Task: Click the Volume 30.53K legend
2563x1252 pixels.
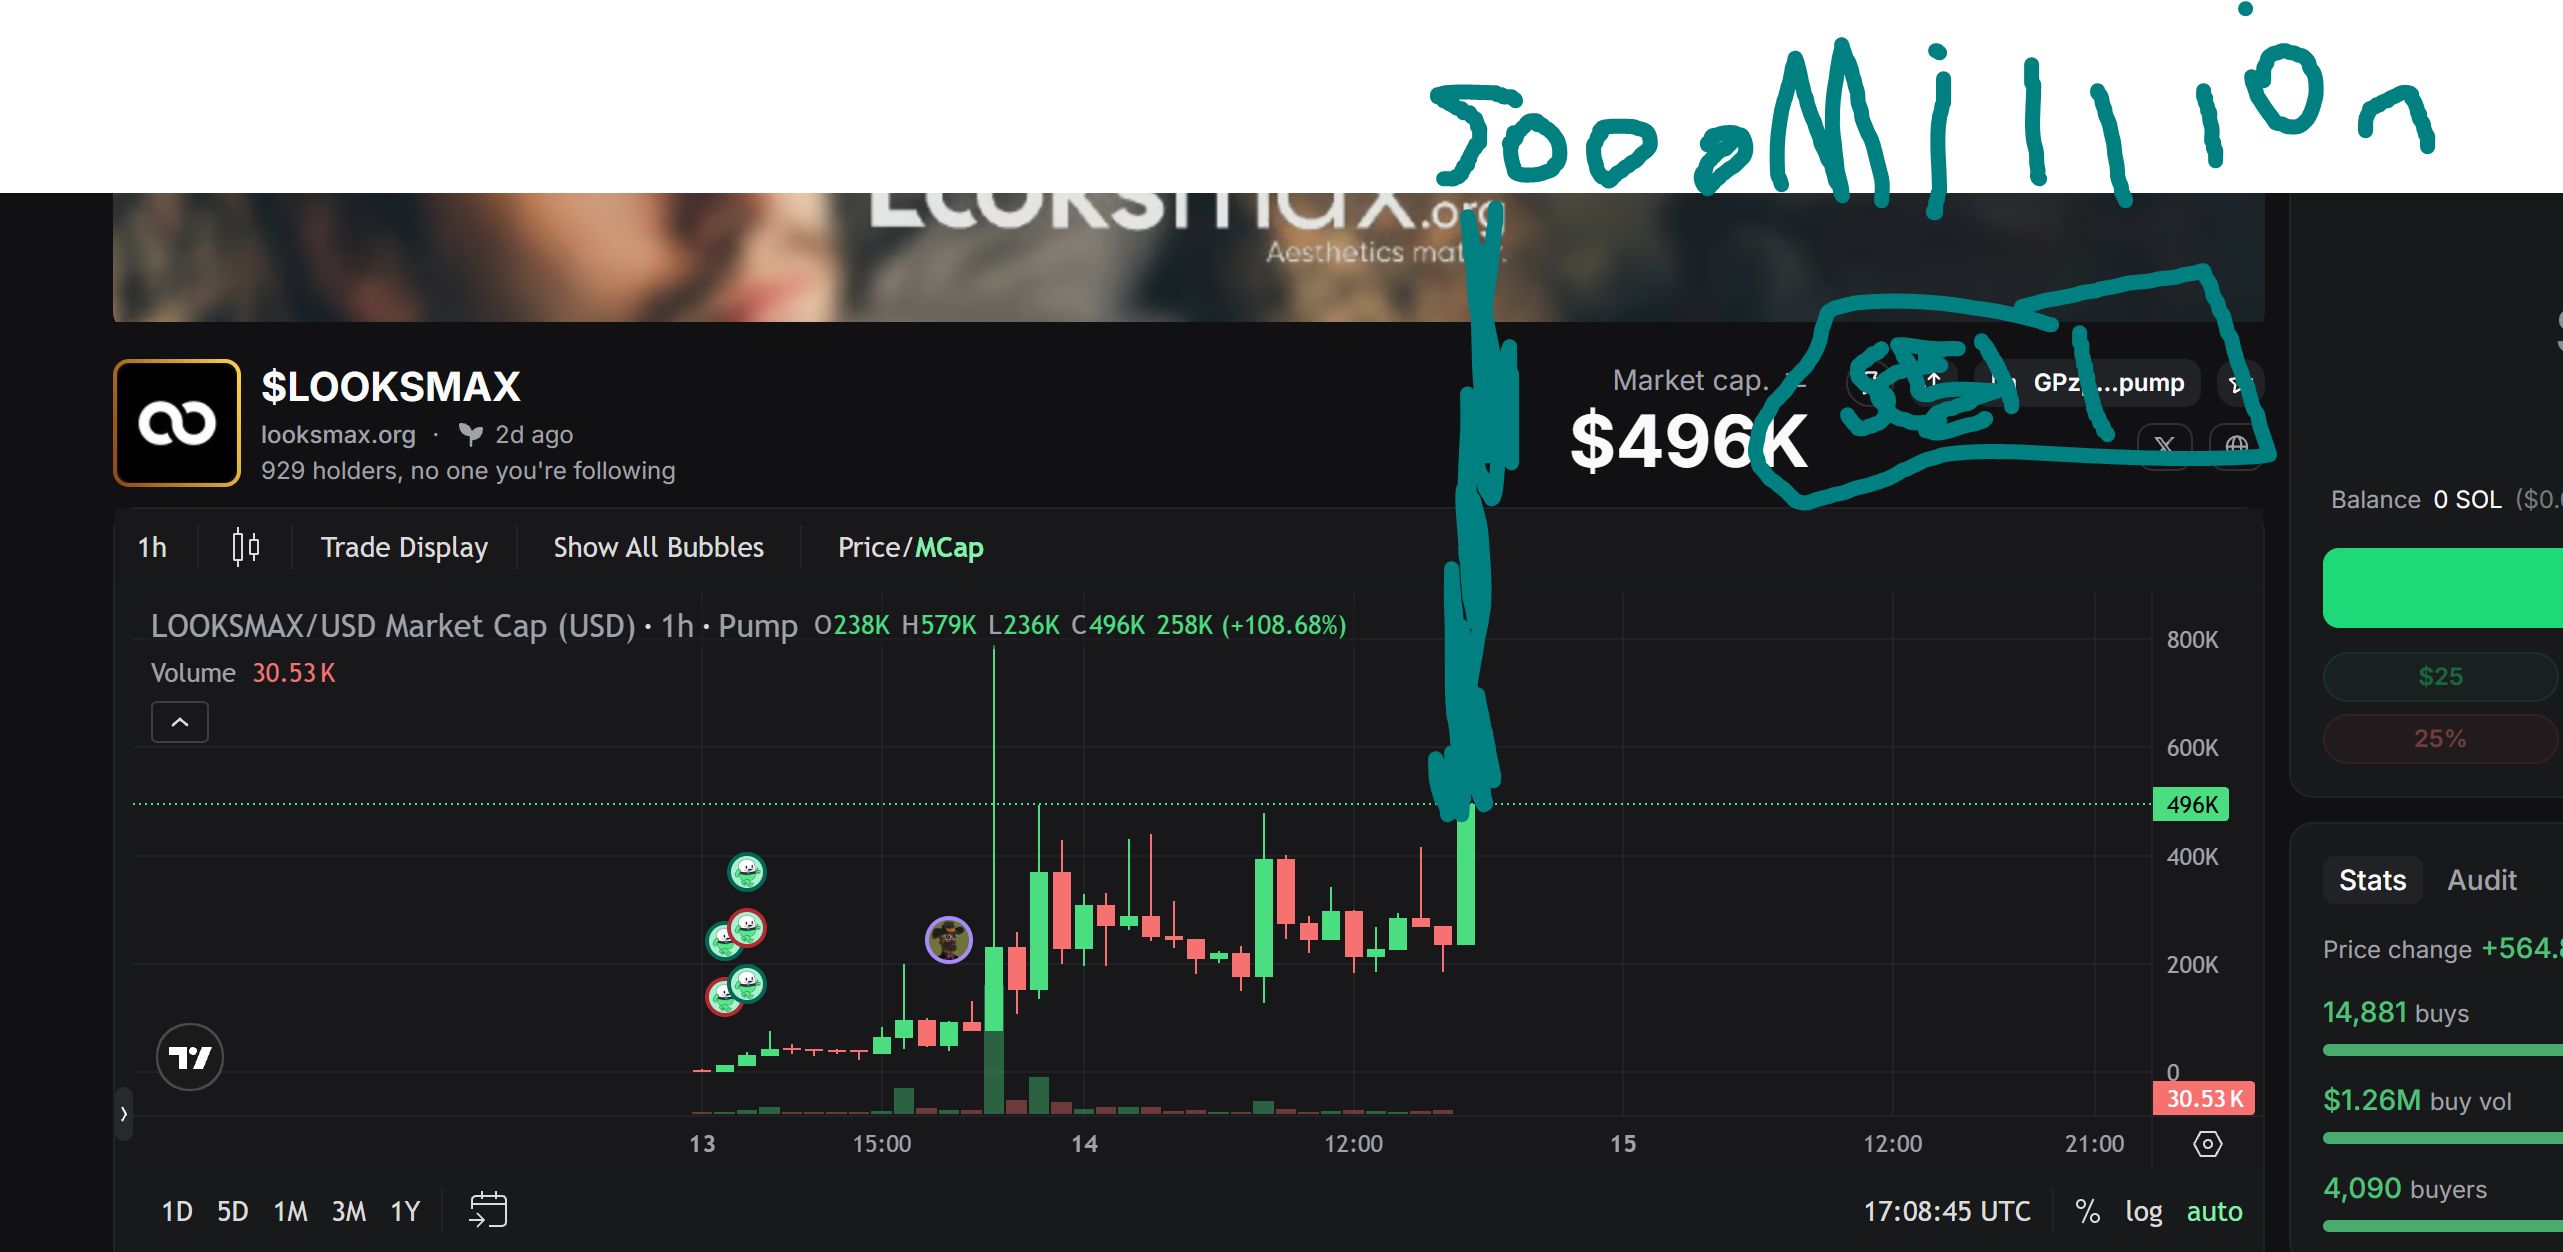Action: coord(243,673)
